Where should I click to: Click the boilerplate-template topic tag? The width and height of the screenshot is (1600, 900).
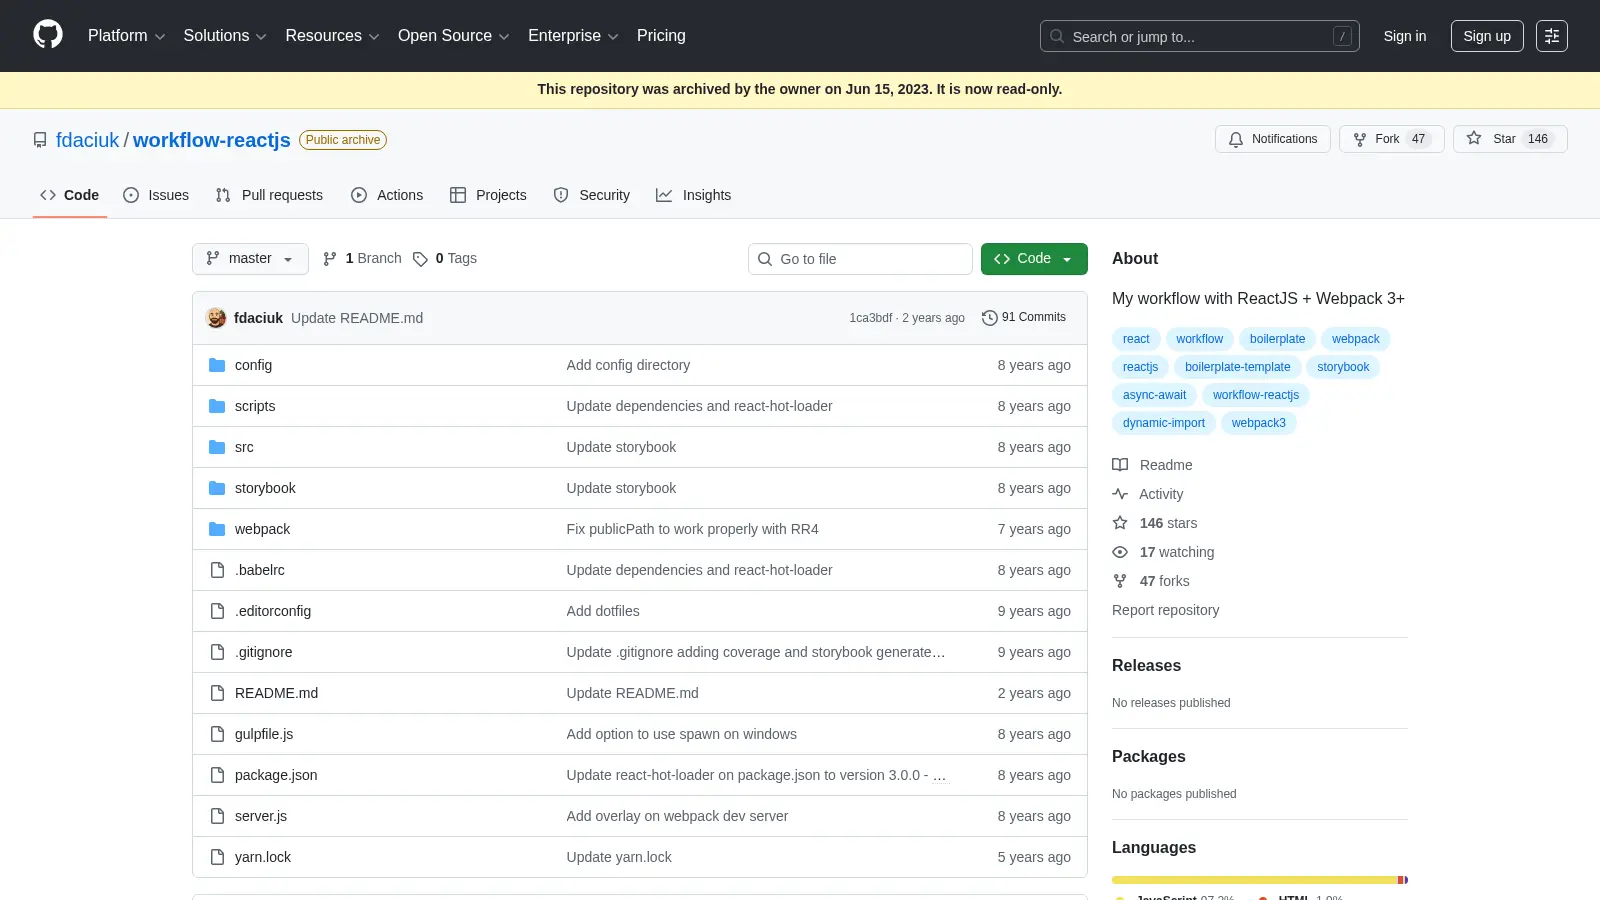coord(1238,367)
